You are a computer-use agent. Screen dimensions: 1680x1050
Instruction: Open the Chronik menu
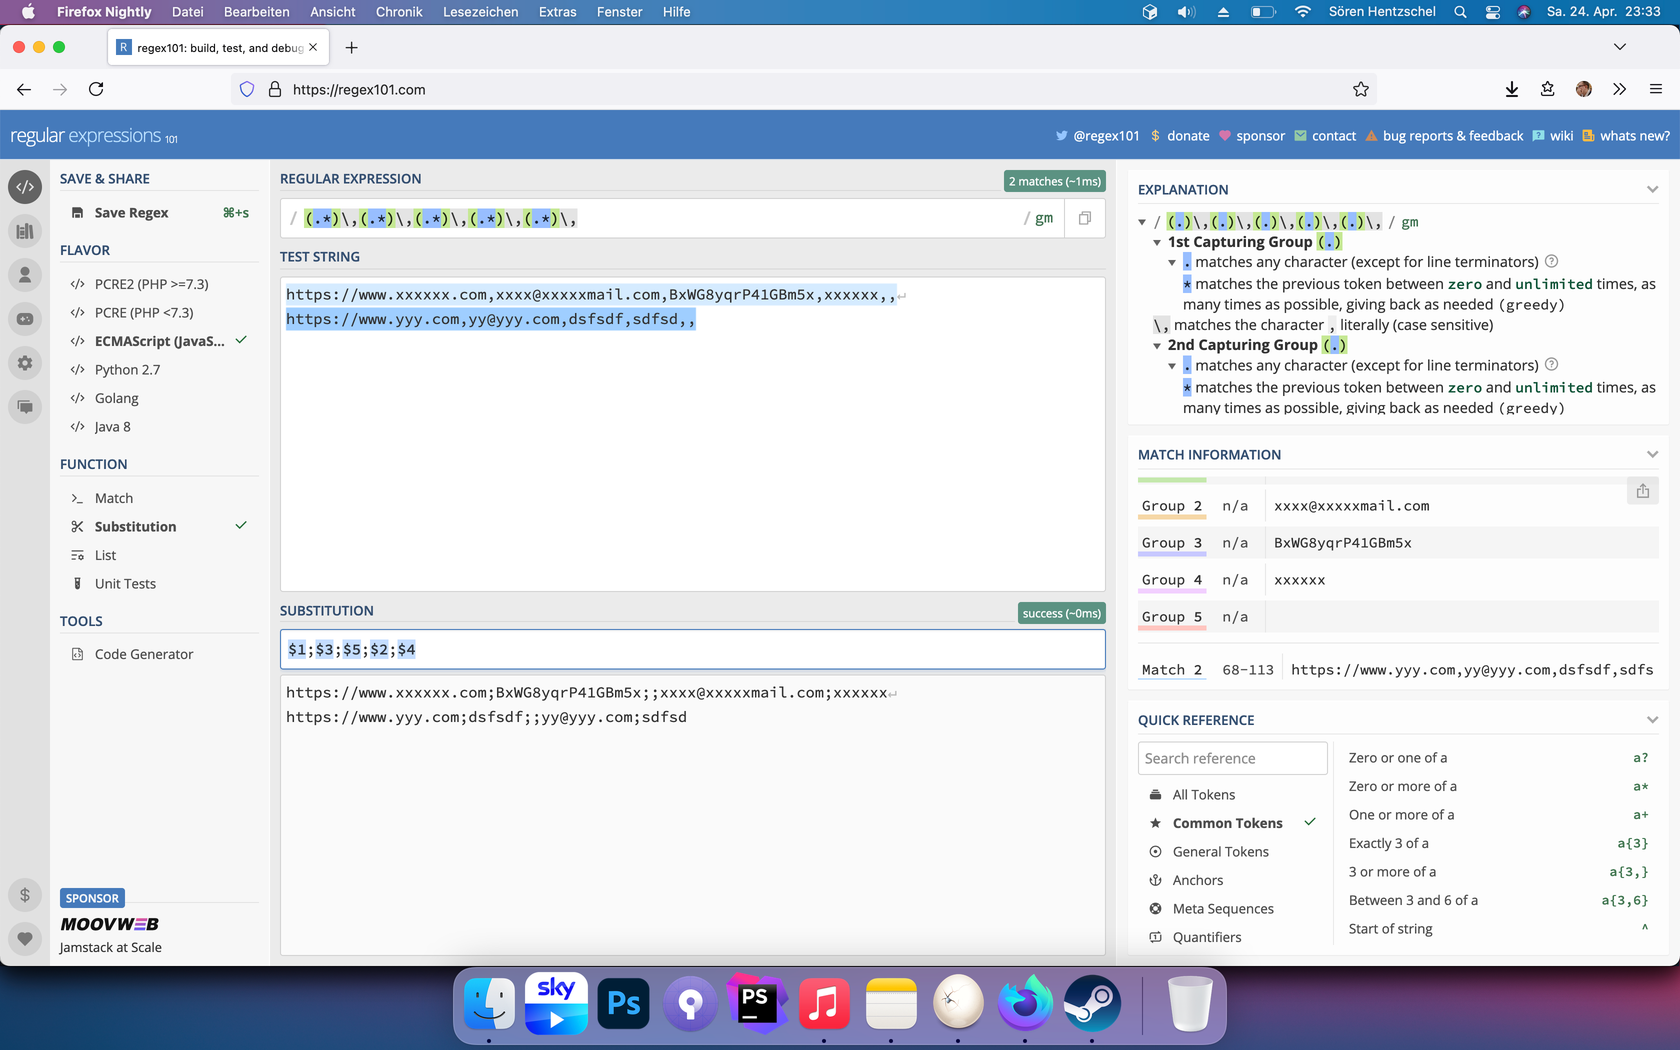coord(399,12)
